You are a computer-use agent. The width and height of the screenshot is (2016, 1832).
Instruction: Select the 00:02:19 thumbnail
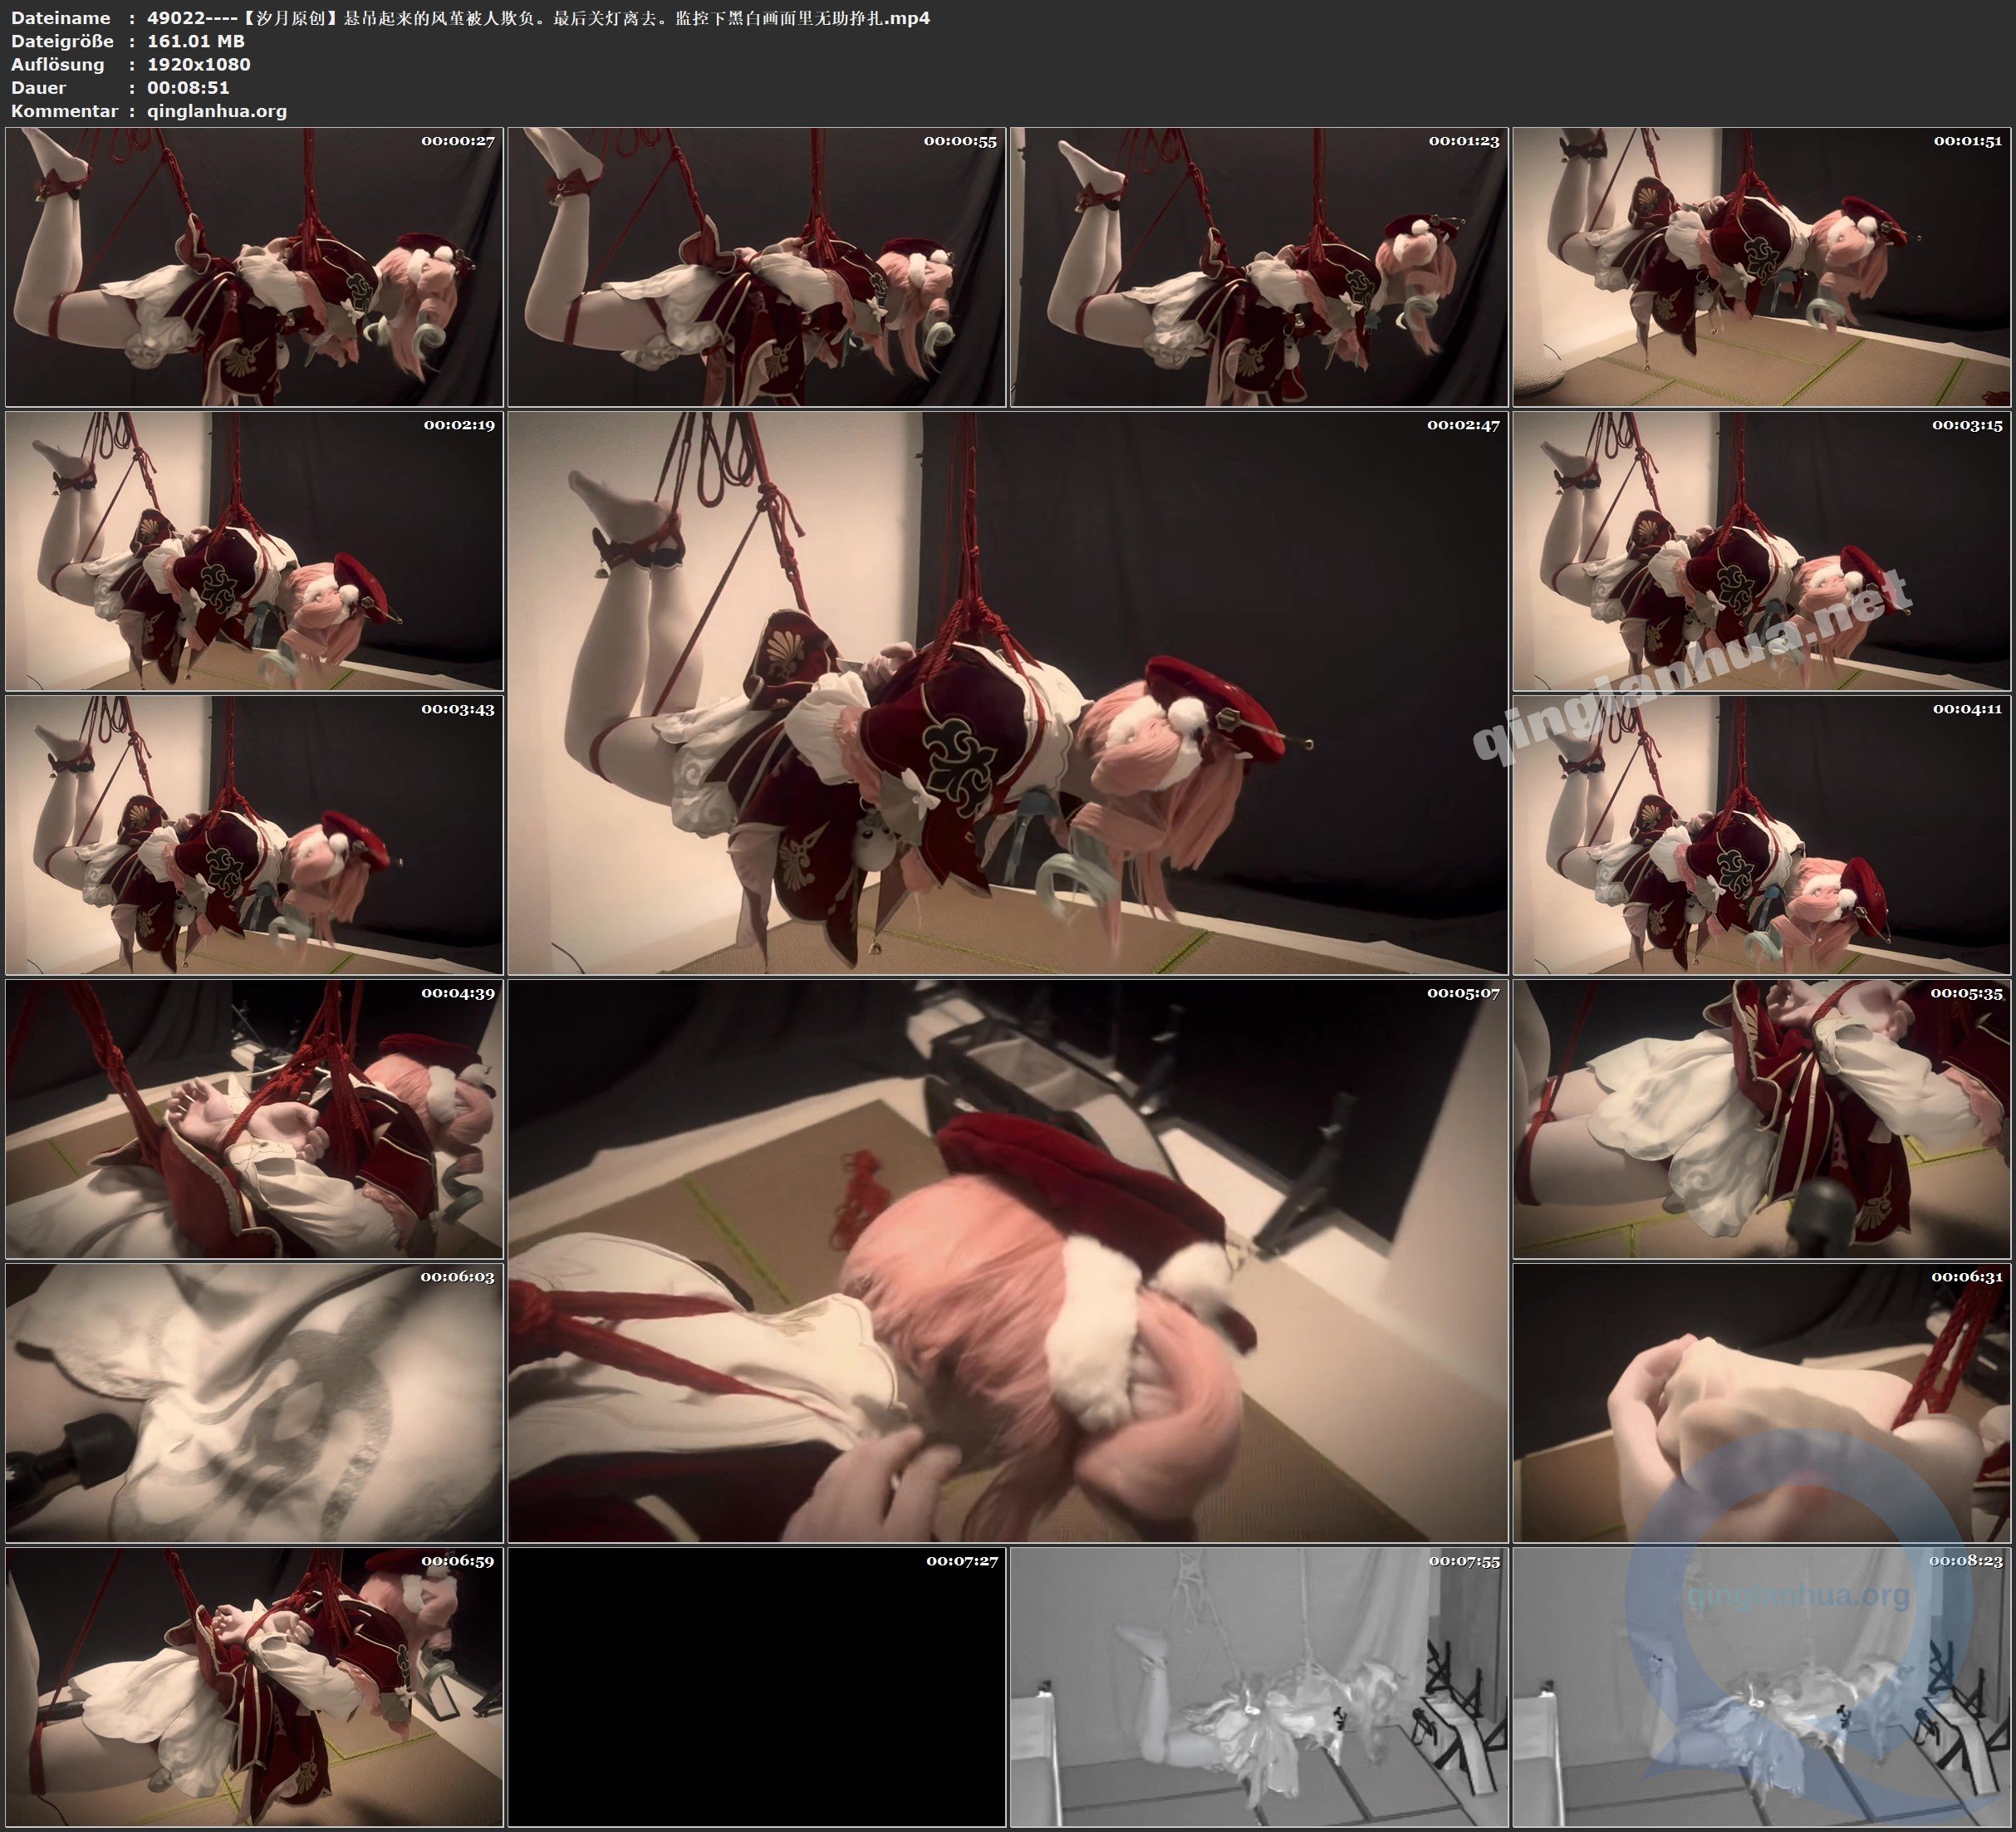pyautogui.click(x=254, y=551)
